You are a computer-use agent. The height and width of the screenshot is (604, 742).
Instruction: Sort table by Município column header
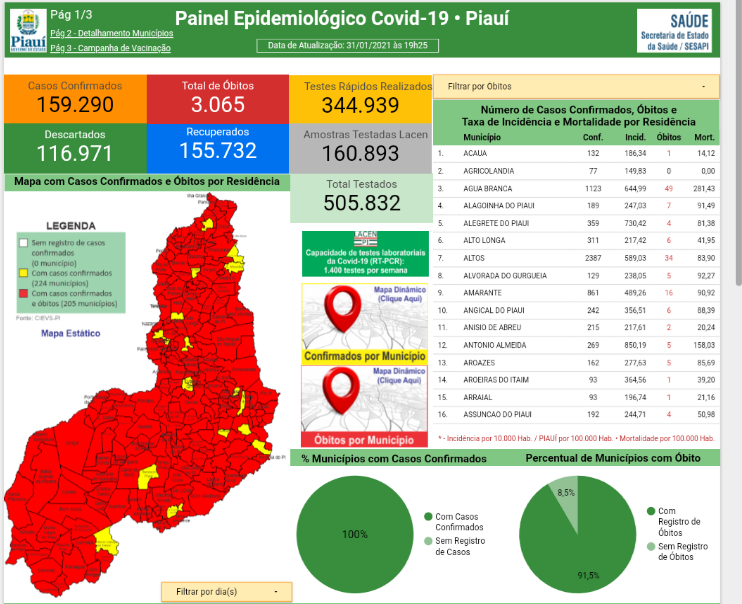pyautogui.click(x=481, y=136)
